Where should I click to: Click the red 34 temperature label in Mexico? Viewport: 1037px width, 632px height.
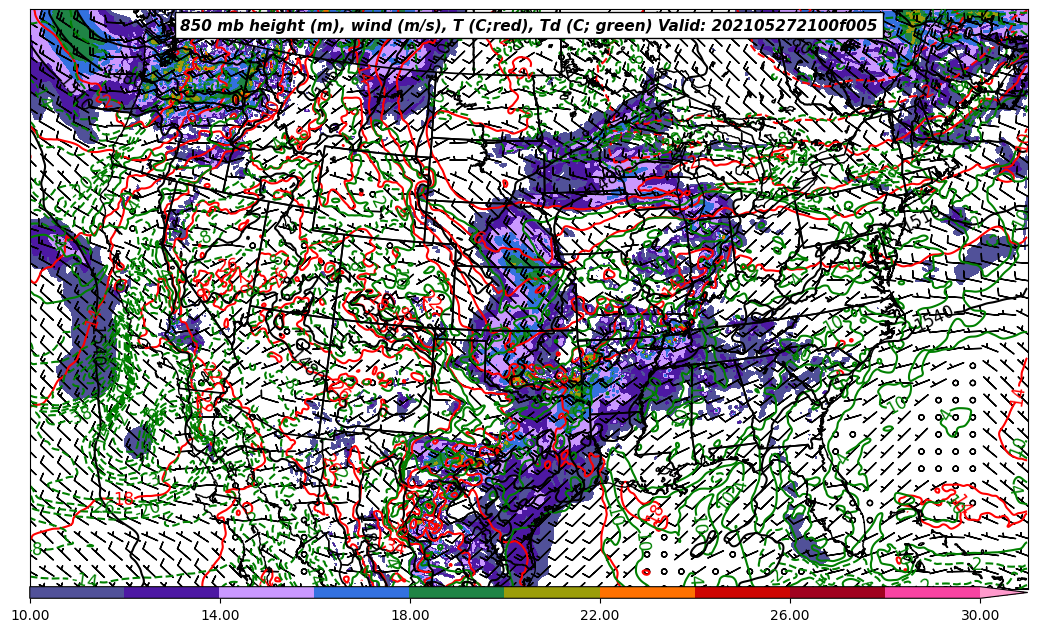(395, 546)
